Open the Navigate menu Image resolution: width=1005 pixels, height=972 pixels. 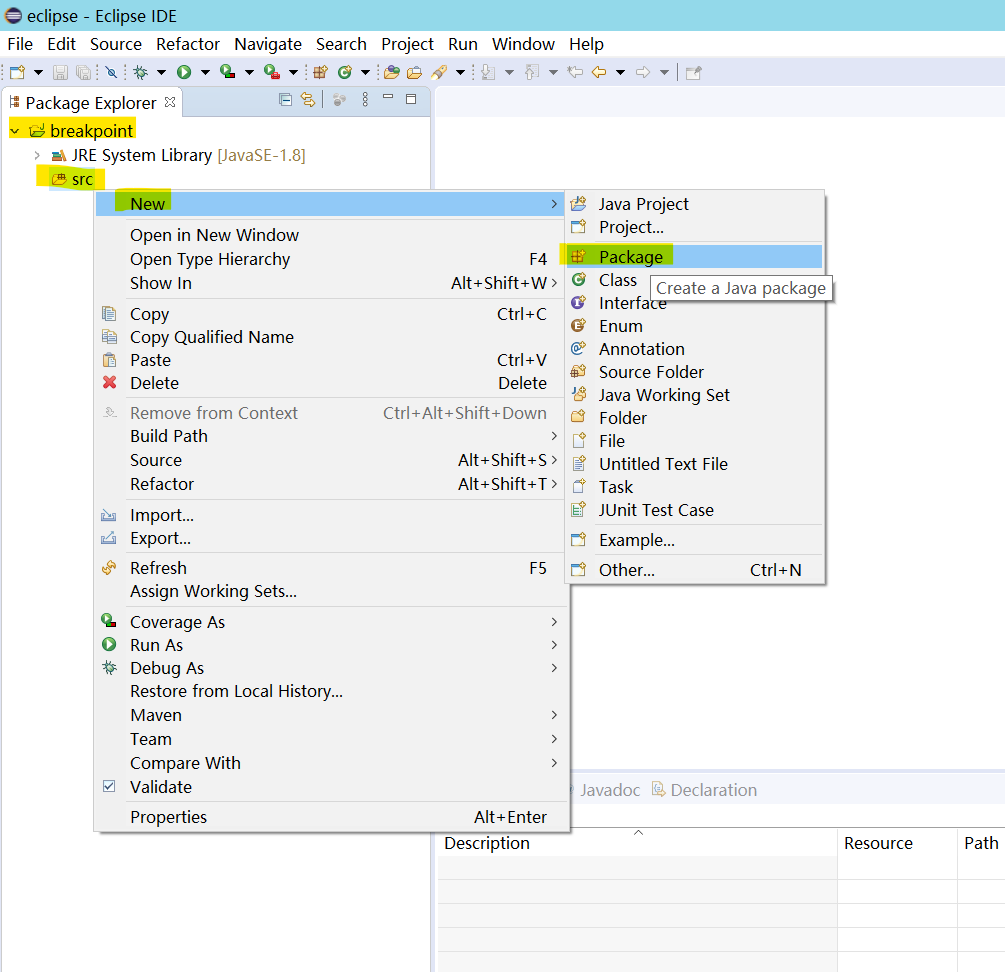(268, 44)
